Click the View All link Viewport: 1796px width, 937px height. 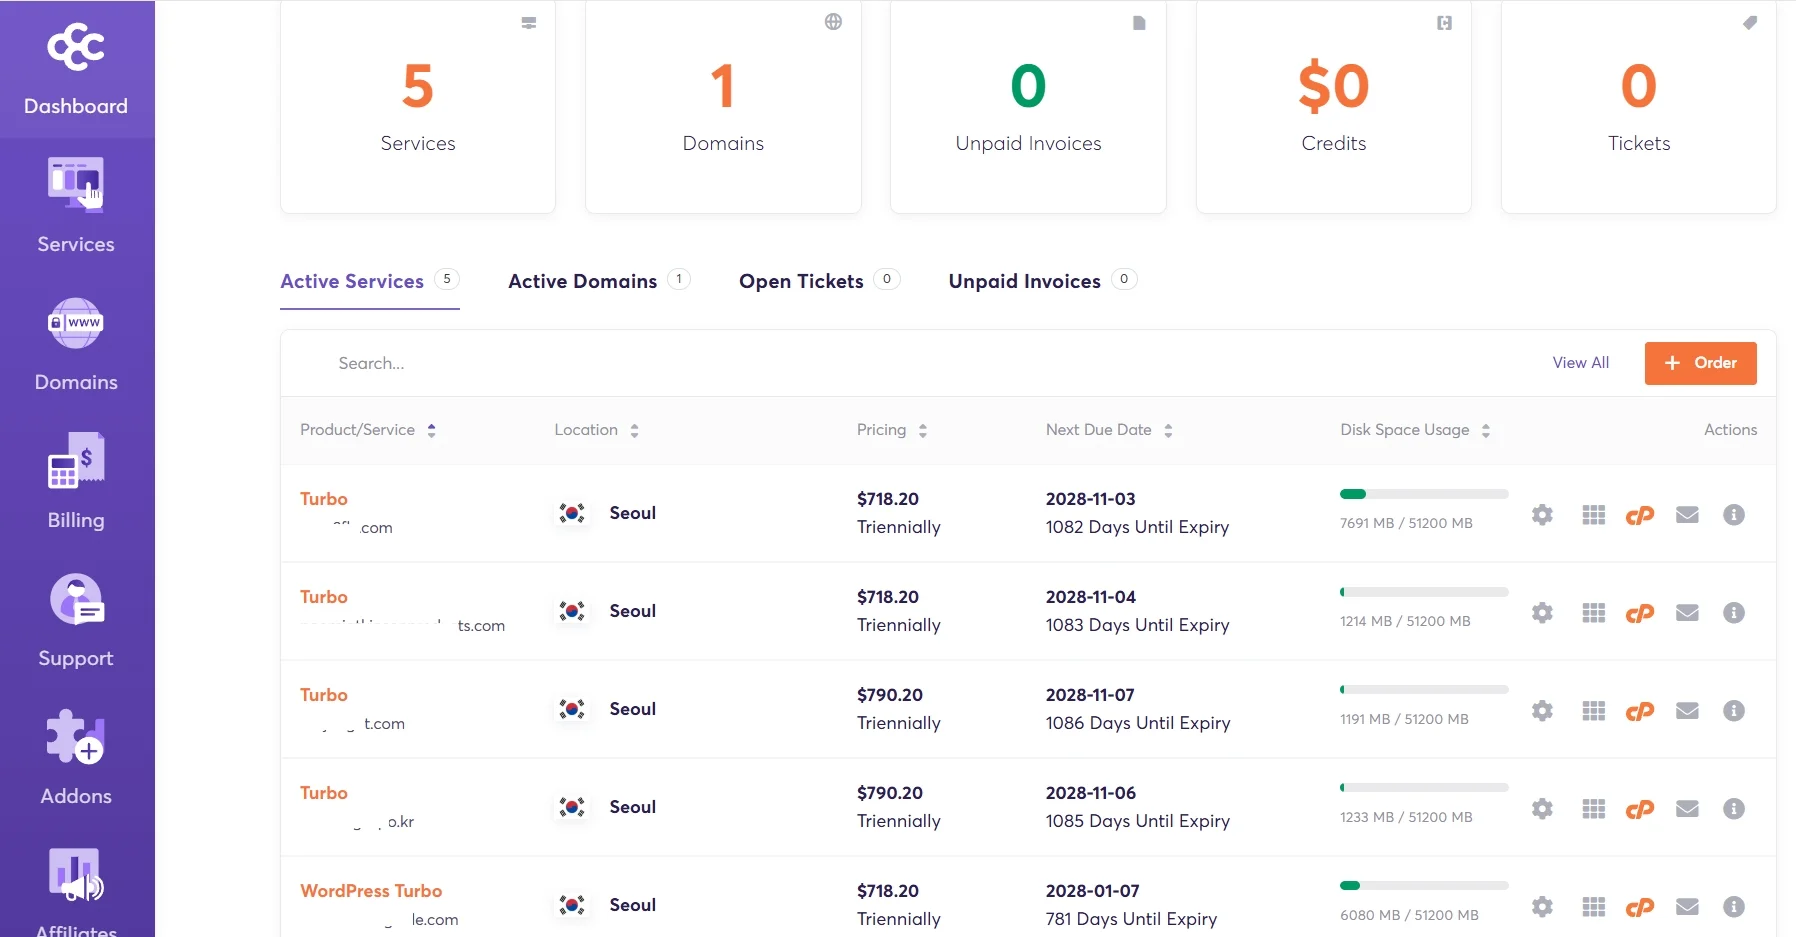pos(1580,363)
